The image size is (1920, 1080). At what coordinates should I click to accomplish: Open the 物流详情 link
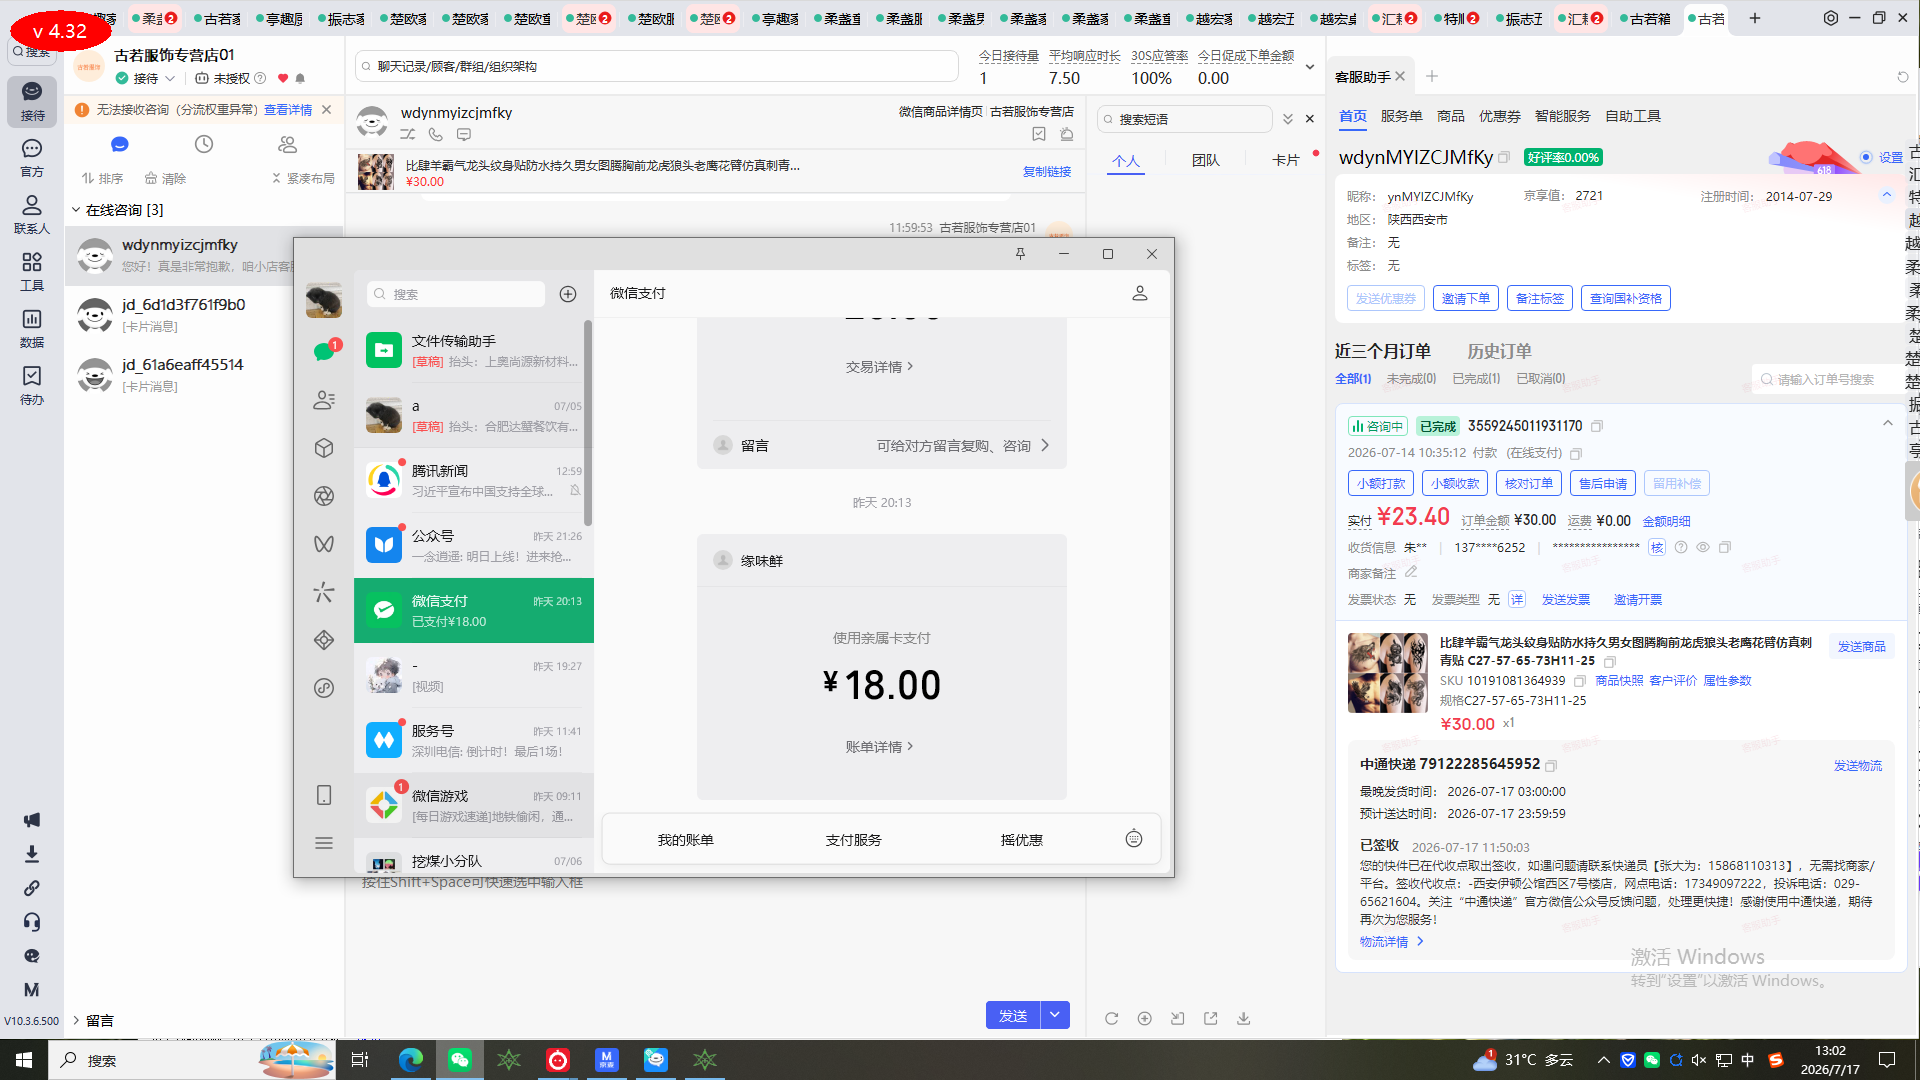[x=1392, y=942]
